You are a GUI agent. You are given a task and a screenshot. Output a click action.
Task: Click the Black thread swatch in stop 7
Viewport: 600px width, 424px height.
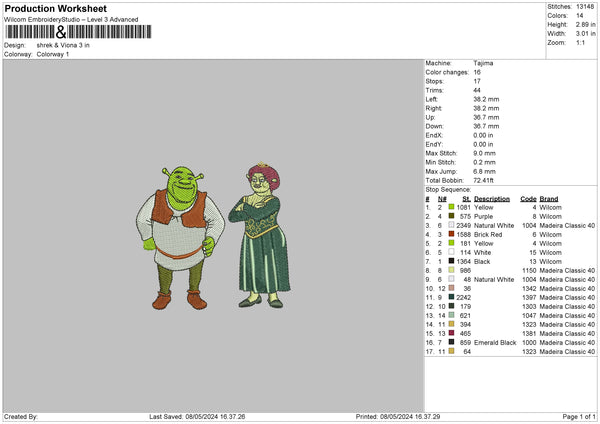(451, 261)
